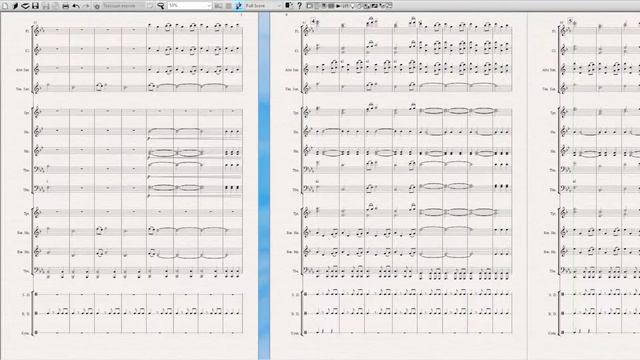Click the Play triangle in toolbar
This screenshot has height=360, width=640.
(x=338, y=6)
